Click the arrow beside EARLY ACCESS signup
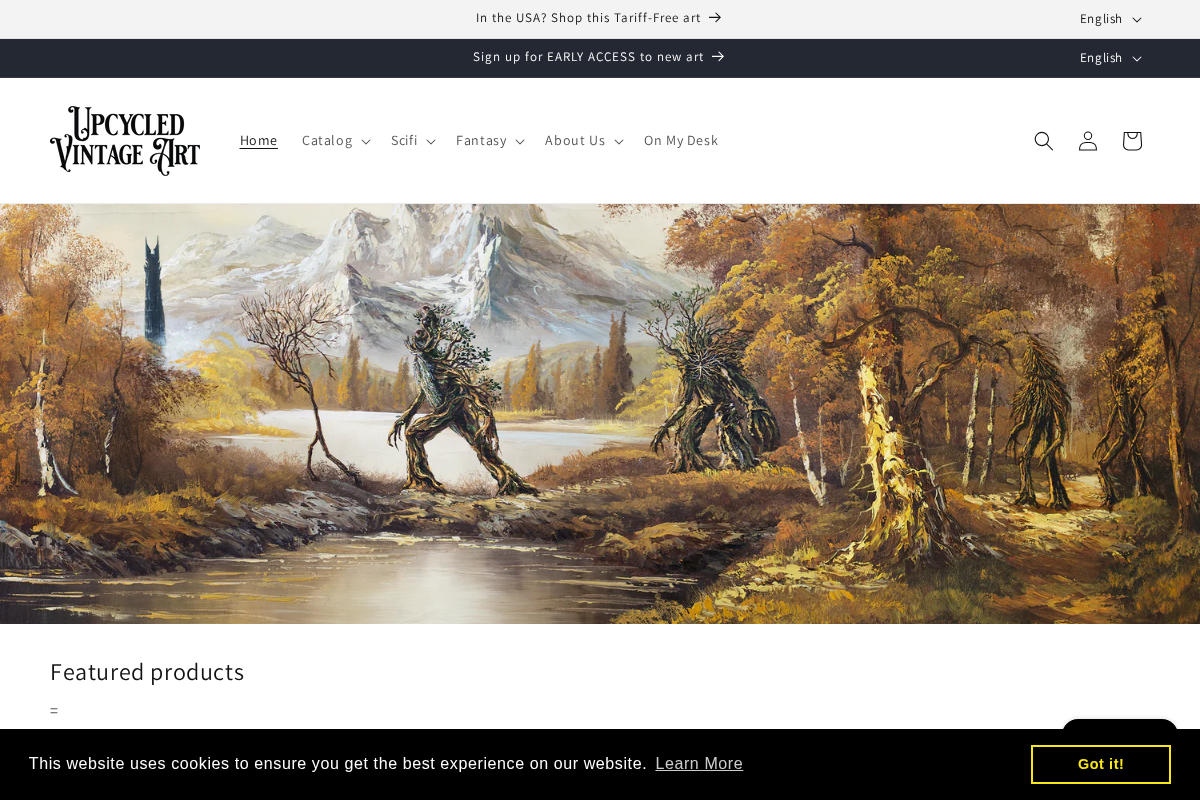The height and width of the screenshot is (800, 1200). [x=719, y=57]
